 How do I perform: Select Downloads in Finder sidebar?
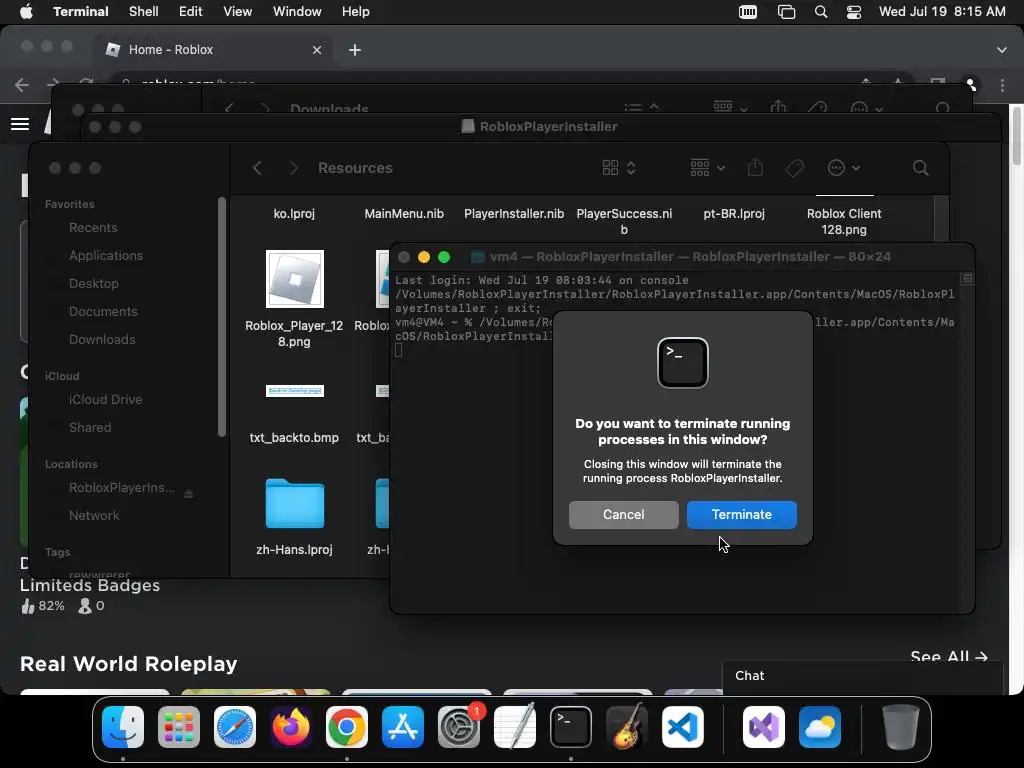click(103, 340)
